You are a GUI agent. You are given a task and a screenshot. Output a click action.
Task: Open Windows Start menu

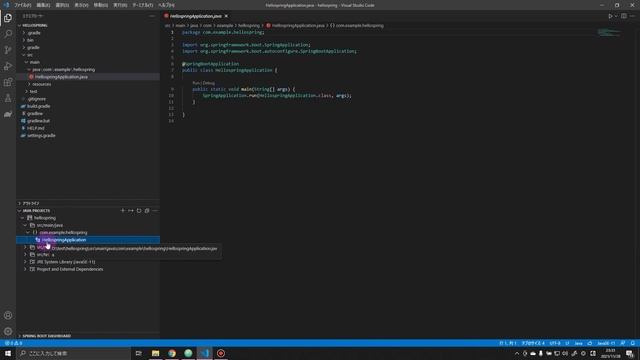(8, 353)
